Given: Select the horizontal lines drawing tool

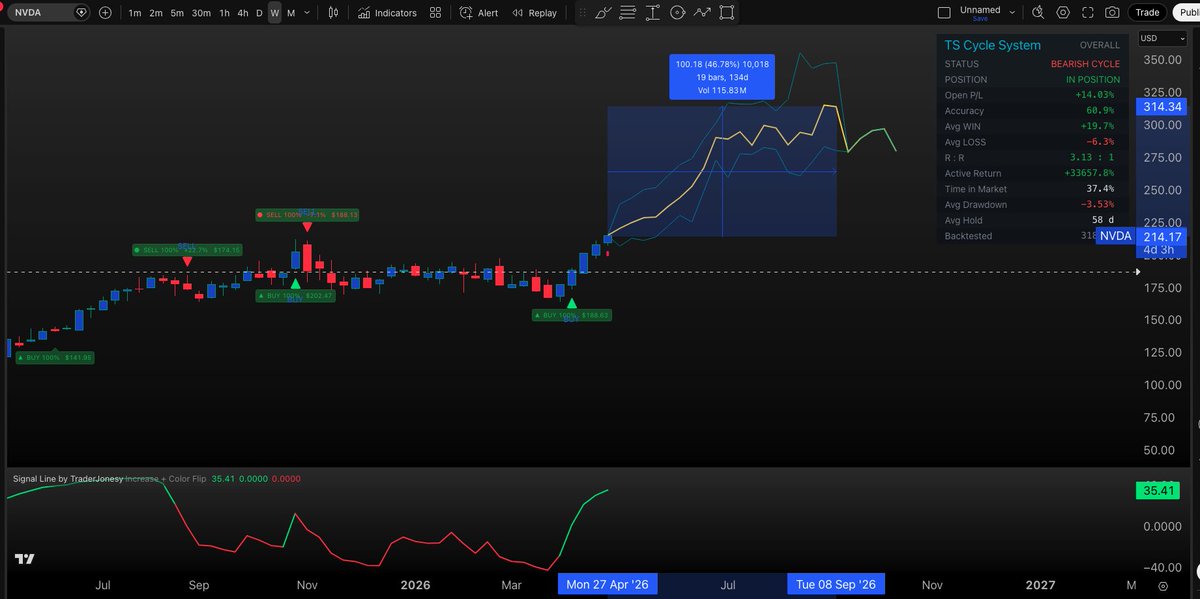Looking at the screenshot, I should coord(627,13).
